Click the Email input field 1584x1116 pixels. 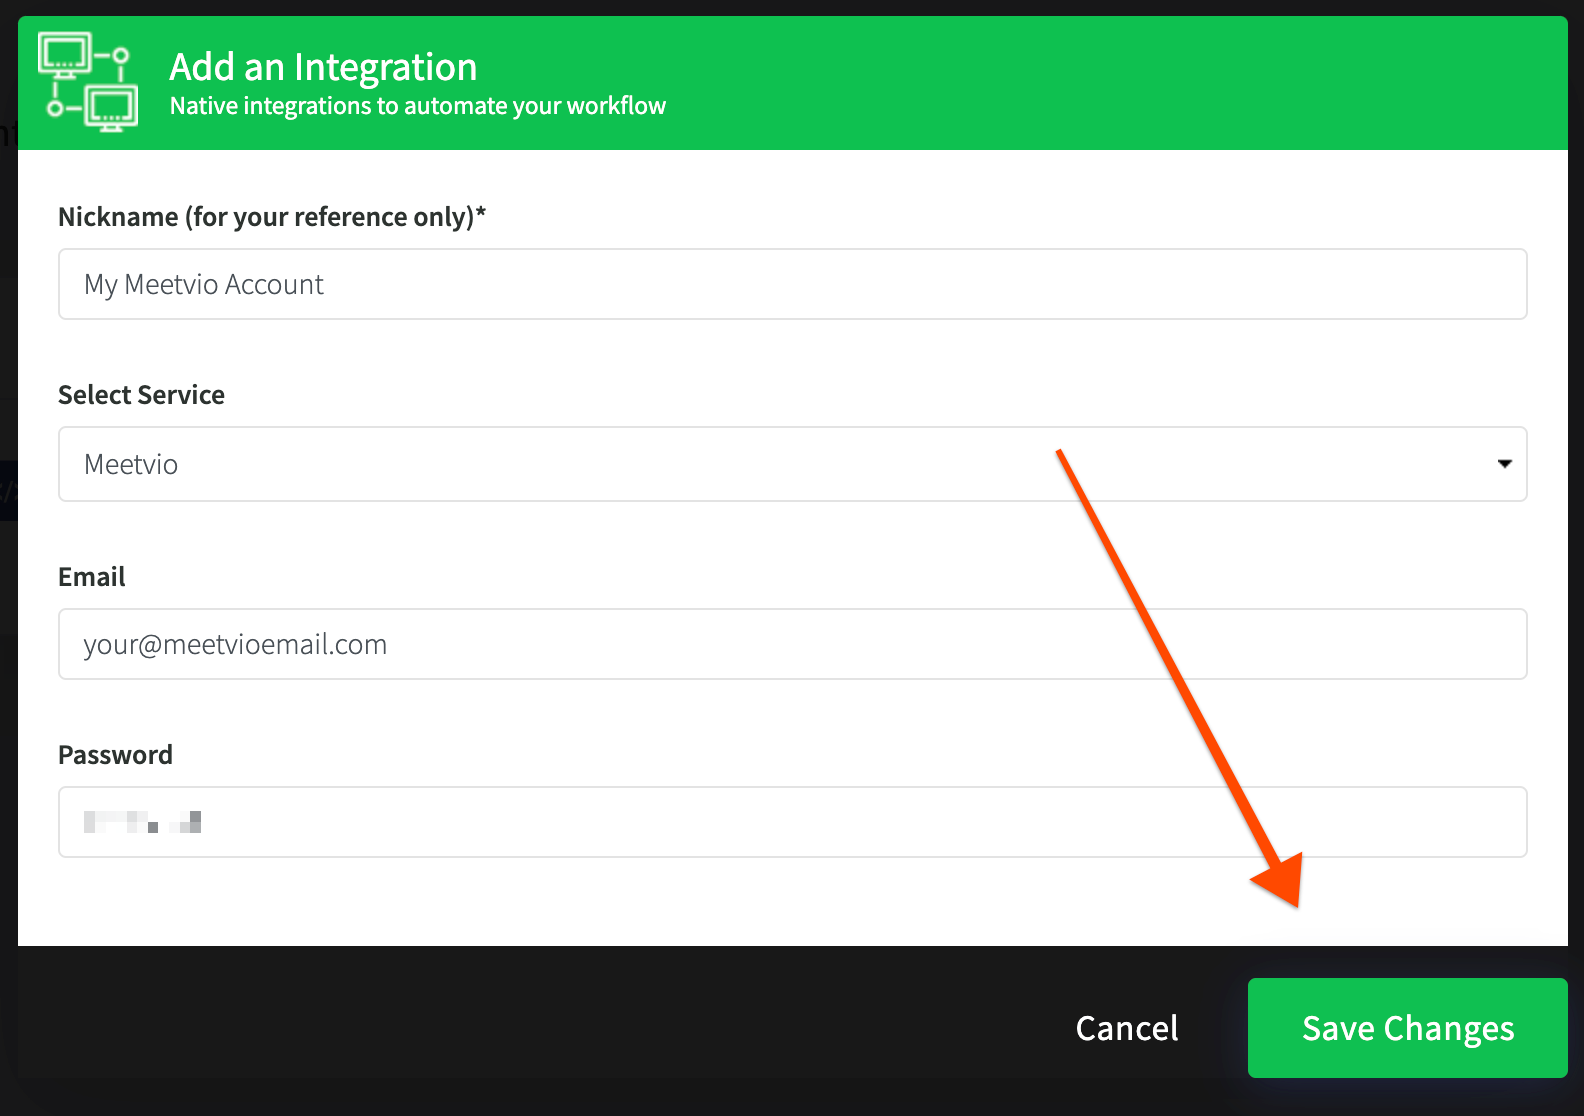point(792,644)
